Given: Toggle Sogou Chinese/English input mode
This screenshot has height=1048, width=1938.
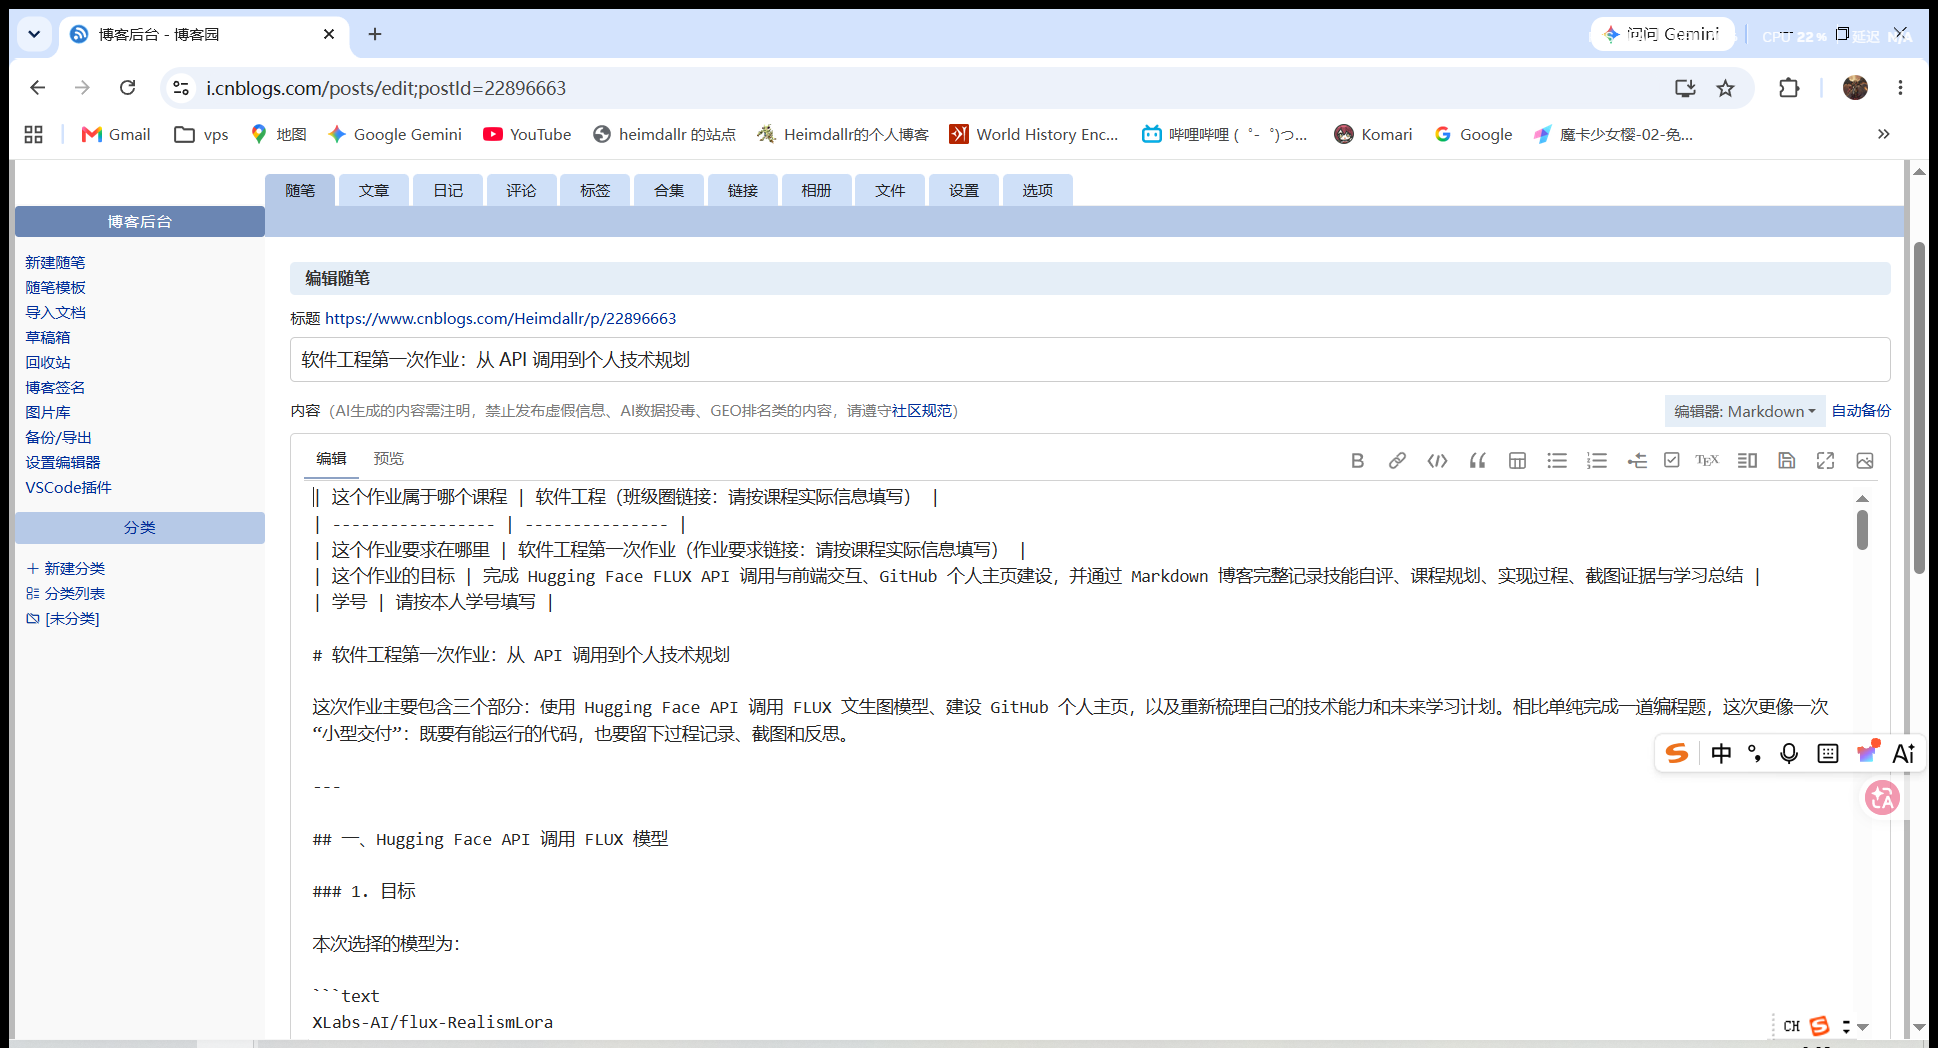Looking at the screenshot, I should click(1721, 753).
